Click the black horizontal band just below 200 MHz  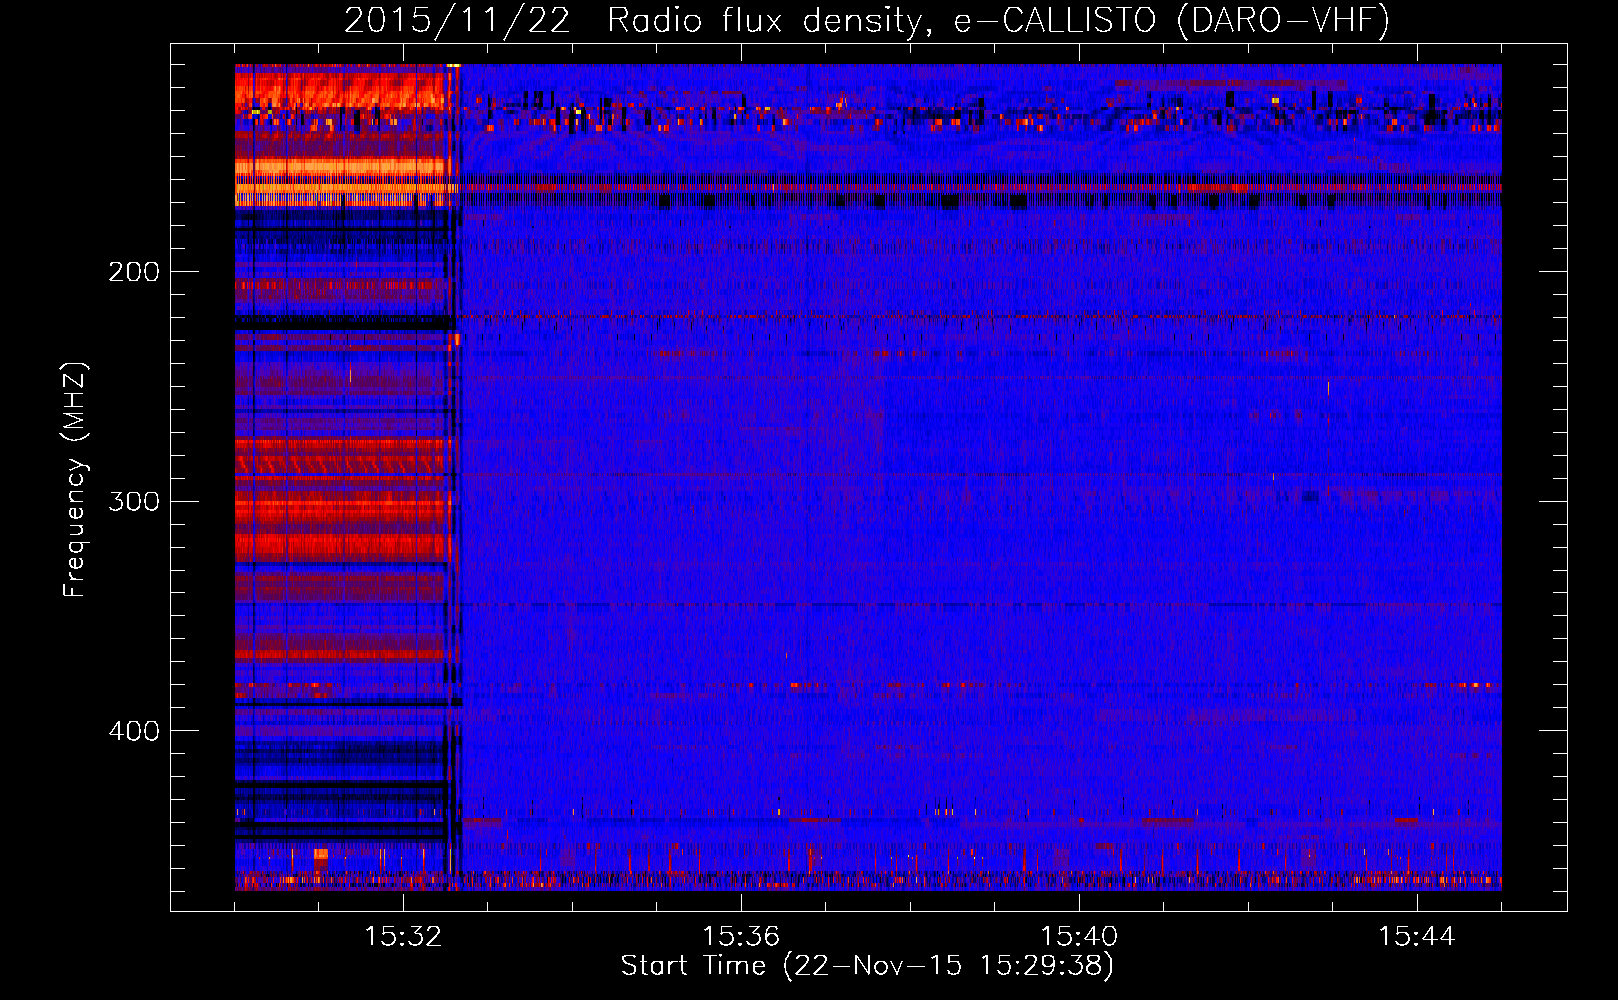pos(340,322)
